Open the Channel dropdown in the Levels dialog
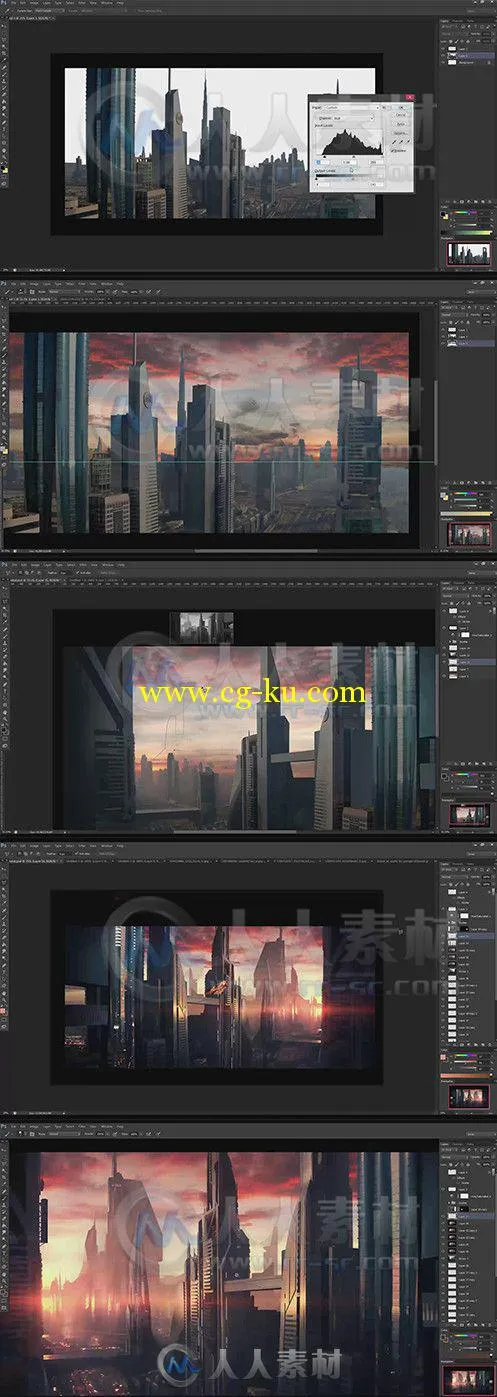The width and height of the screenshot is (497, 1397). point(353,118)
